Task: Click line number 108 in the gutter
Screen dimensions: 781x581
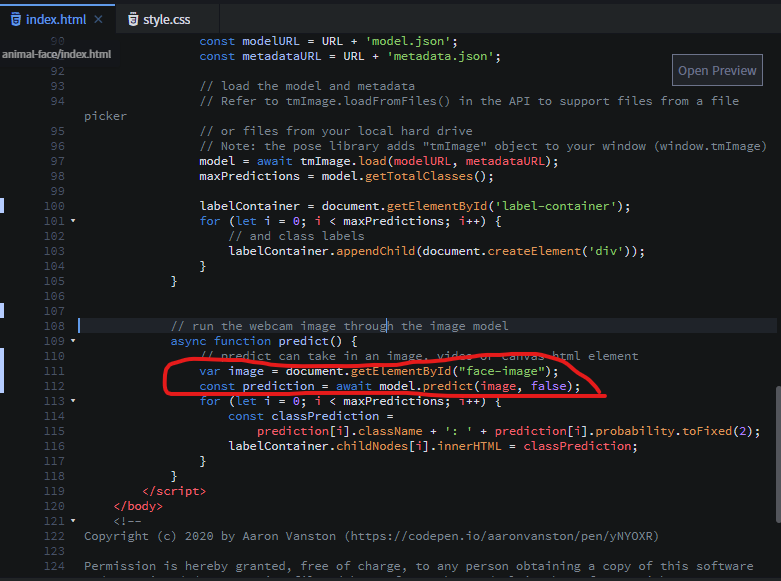Action: click(x=54, y=326)
